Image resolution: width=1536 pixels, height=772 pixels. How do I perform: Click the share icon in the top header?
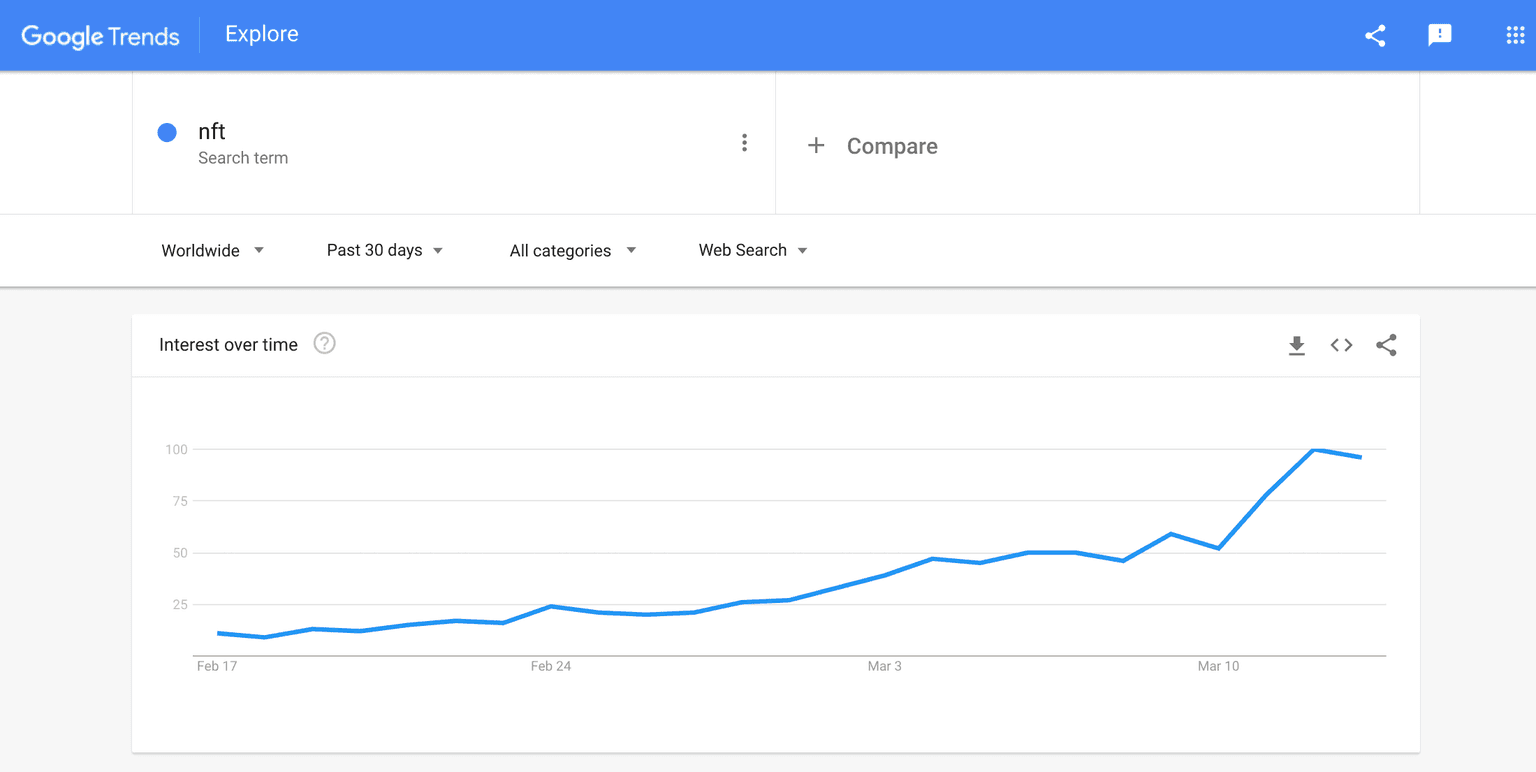[x=1375, y=36]
